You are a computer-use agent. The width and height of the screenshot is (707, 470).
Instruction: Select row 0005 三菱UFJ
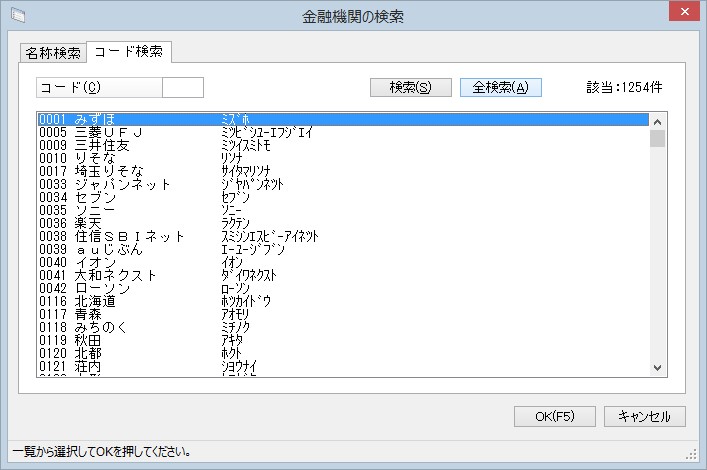pos(343,133)
